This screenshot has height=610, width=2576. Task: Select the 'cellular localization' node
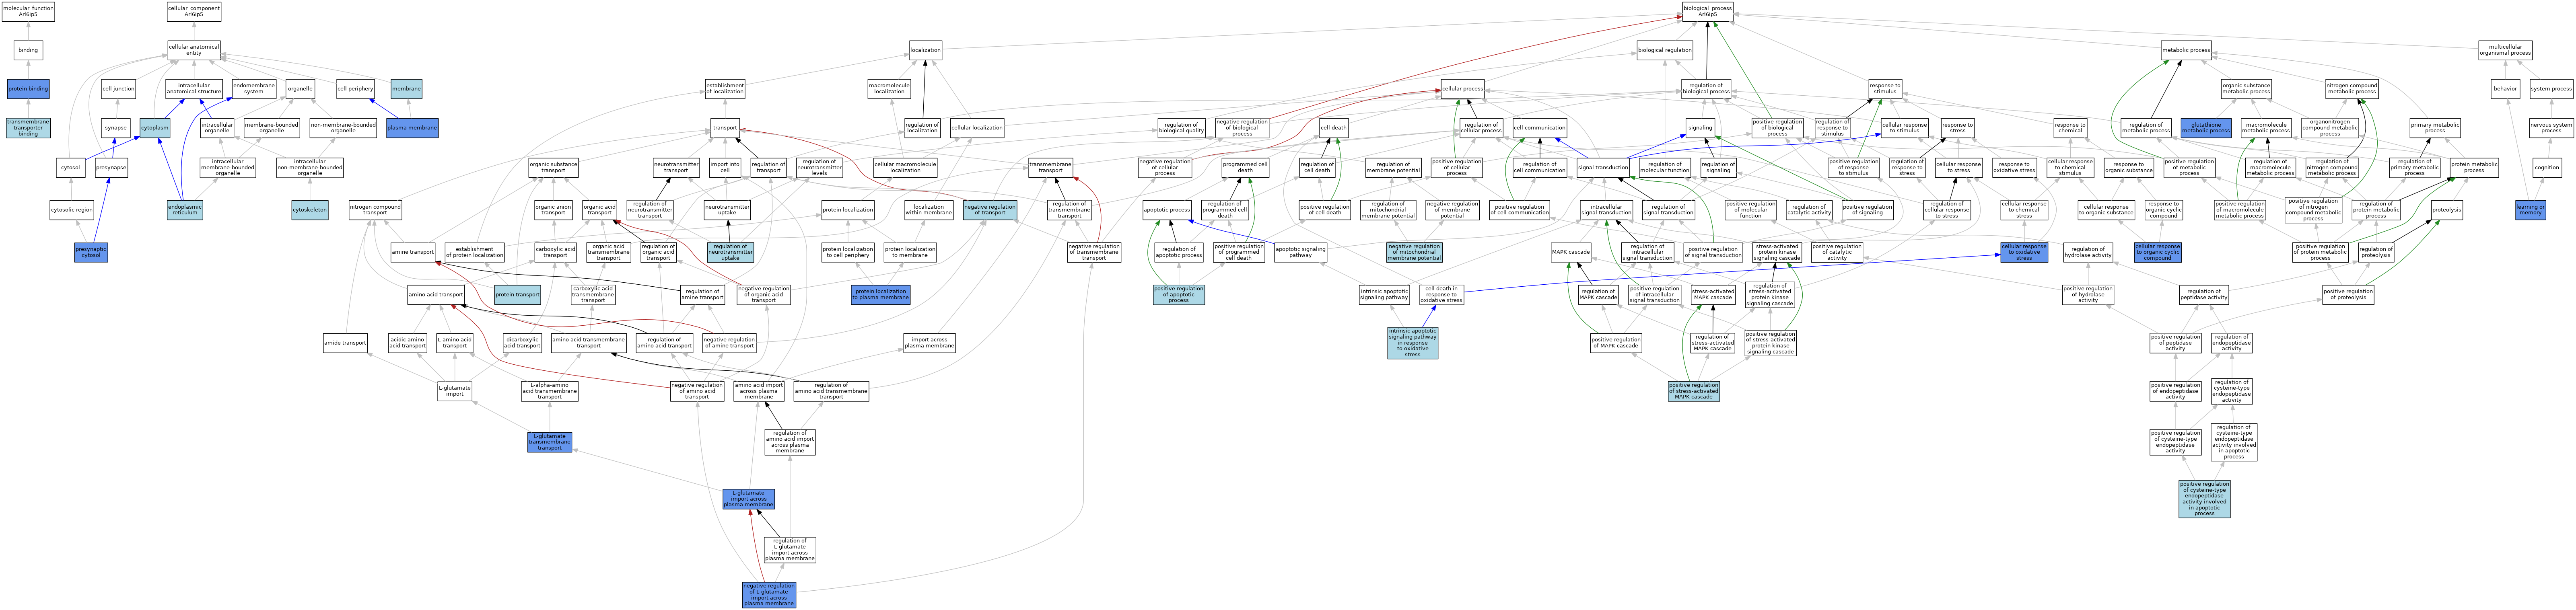point(976,128)
